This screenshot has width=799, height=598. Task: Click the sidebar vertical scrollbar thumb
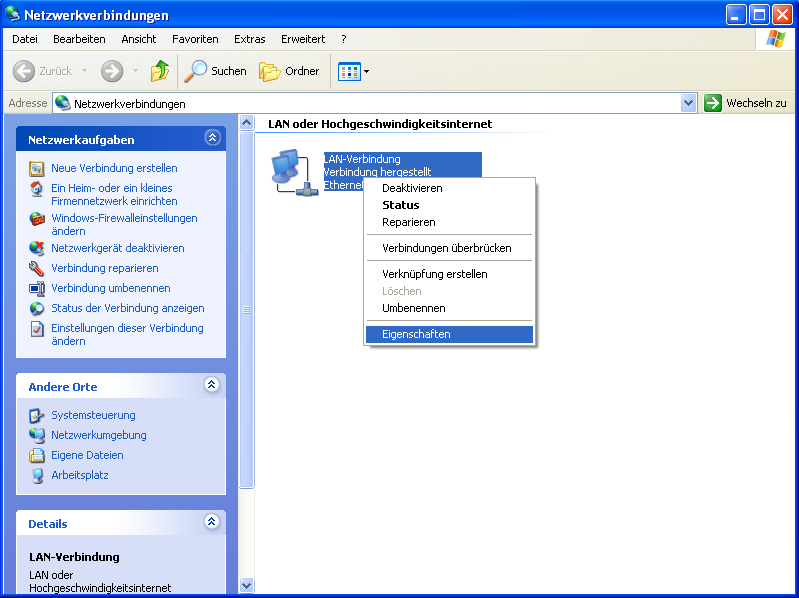pyautogui.click(x=247, y=310)
